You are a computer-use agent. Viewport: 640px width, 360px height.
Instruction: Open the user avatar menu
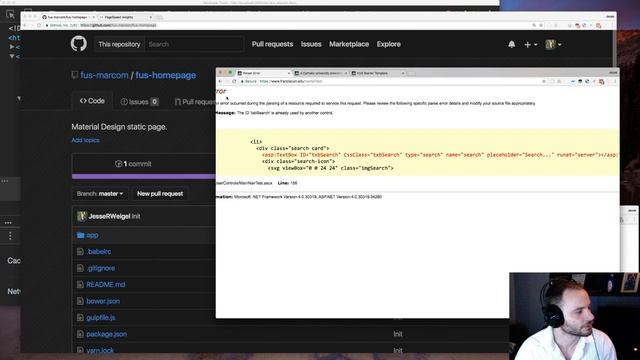pos(553,44)
